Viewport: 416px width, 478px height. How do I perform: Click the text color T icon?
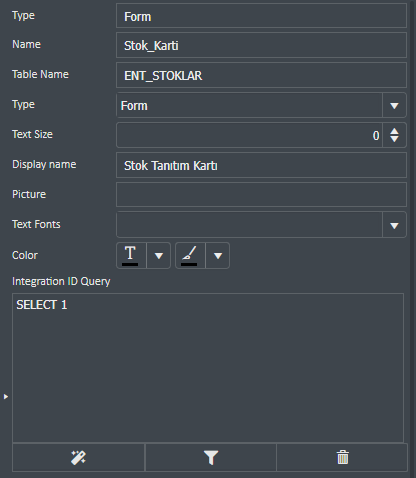pos(130,255)
